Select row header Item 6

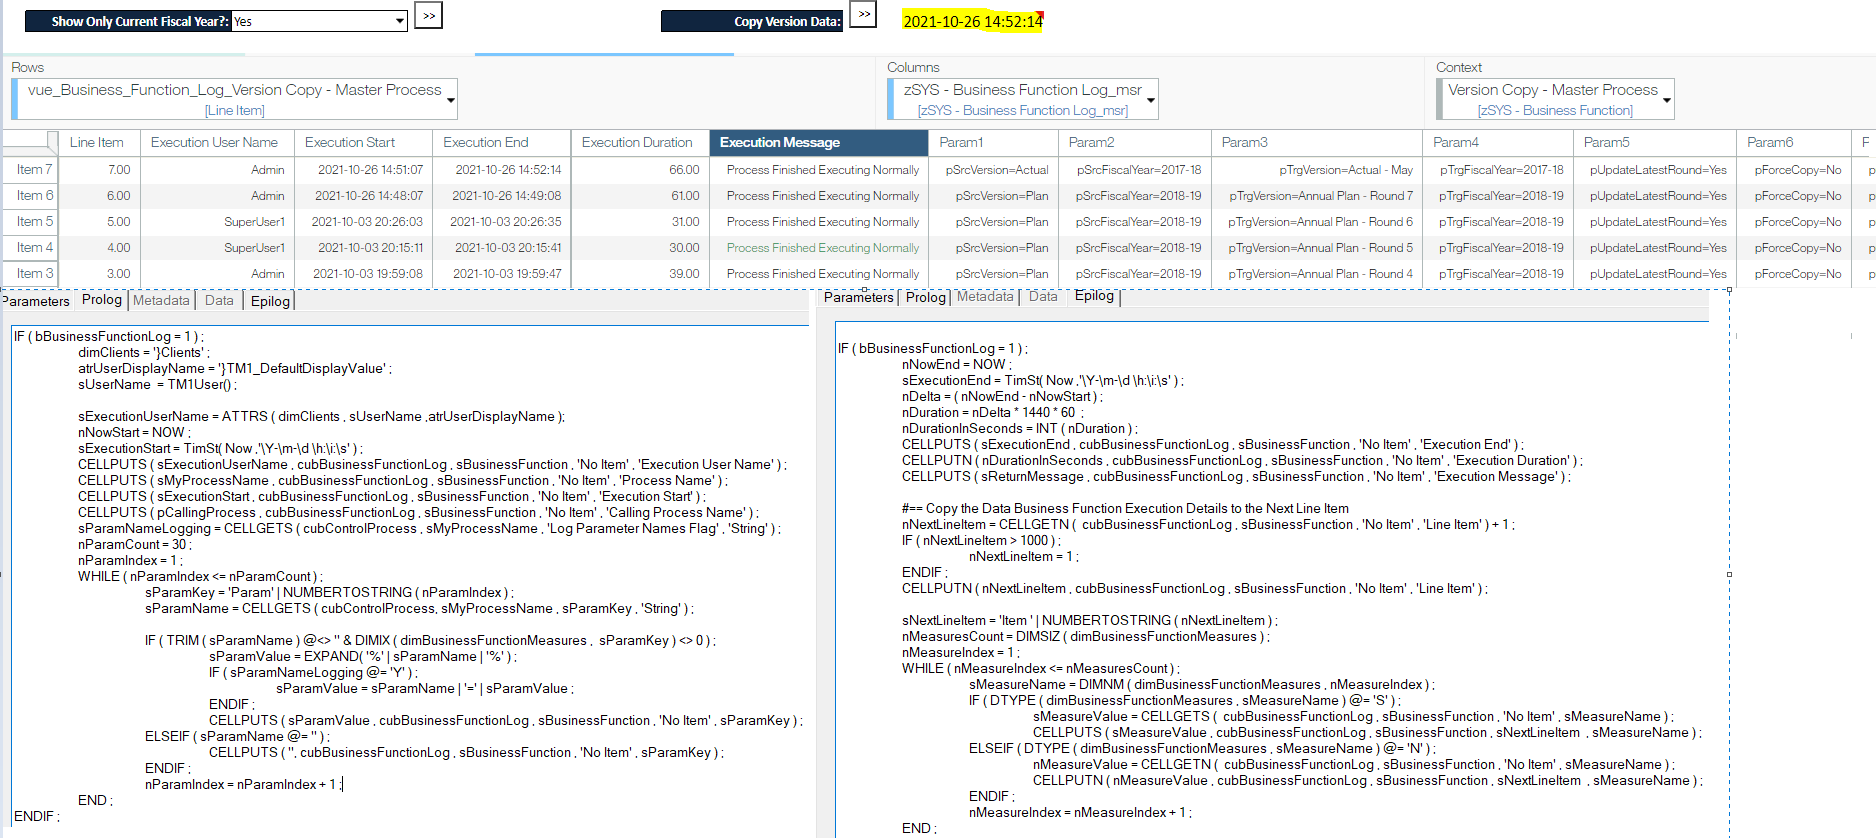click(31, 195)
